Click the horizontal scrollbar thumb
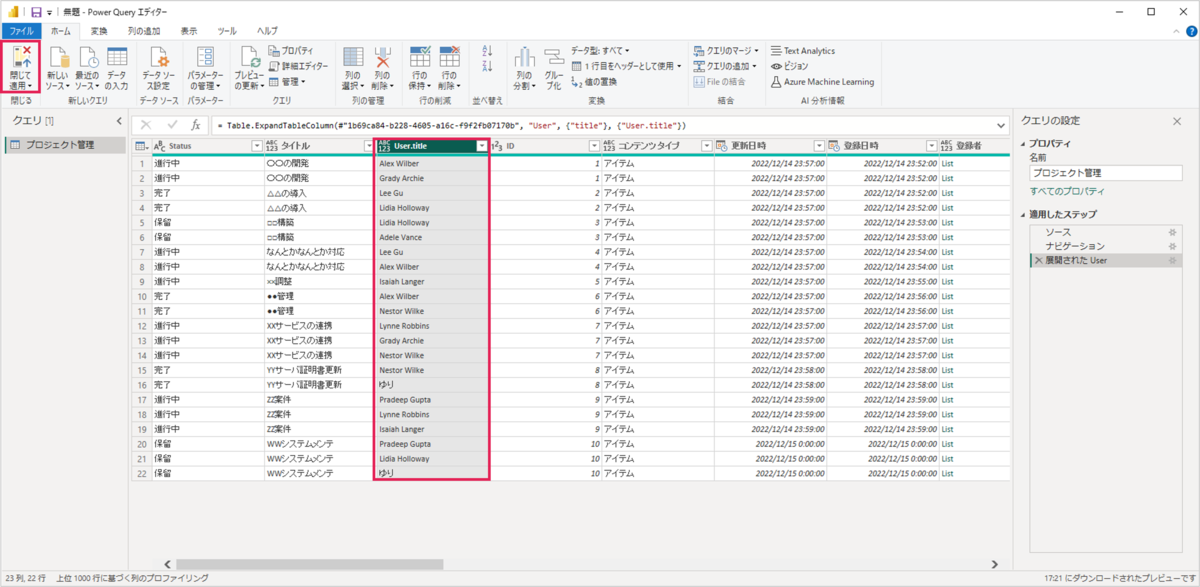 pos(309,564)
